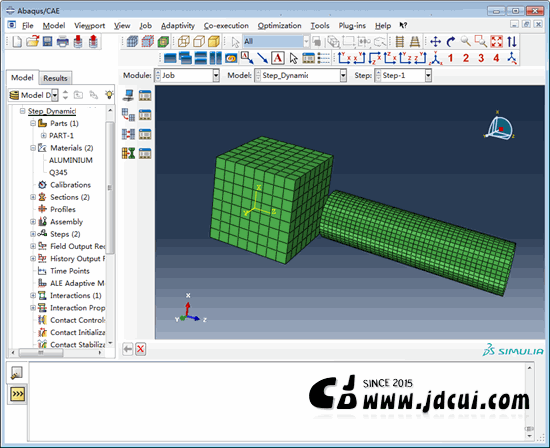Image resolution: width=550 pixels, height=448 pixels.
Task: Open the Job Manager icon
Action: (145, 95)
